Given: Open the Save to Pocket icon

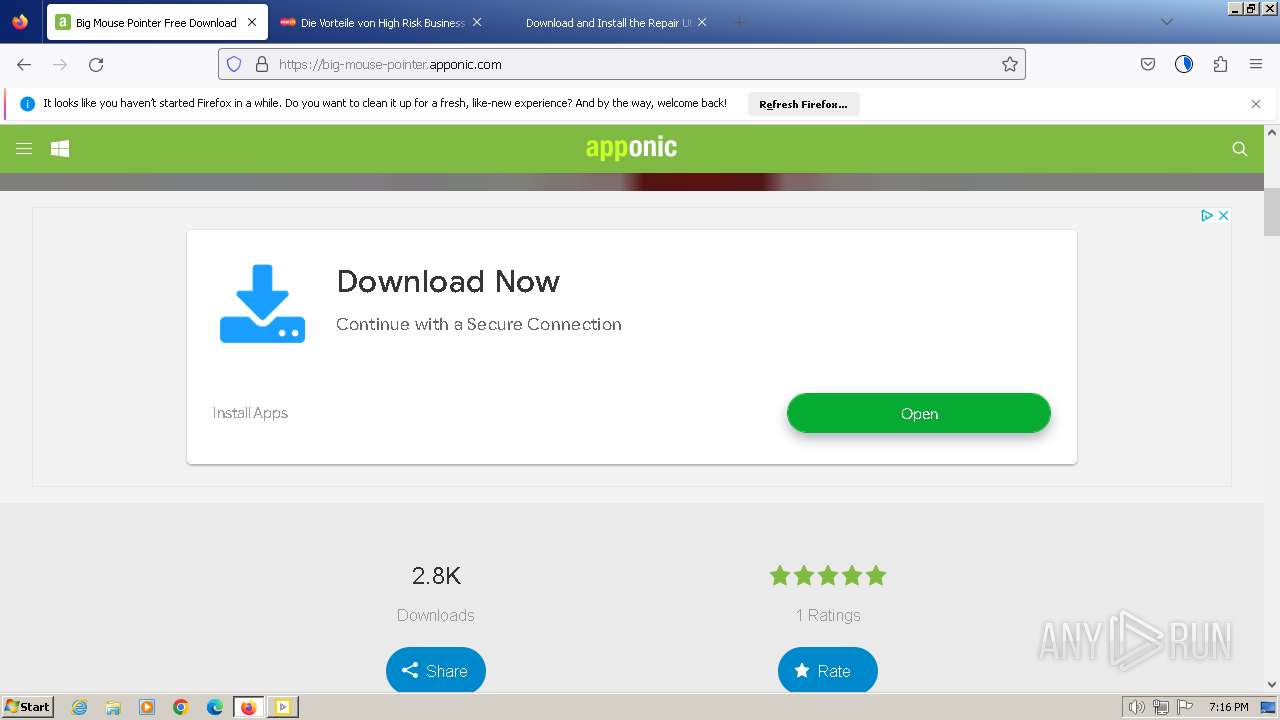Looking at the screenshot, I should tap(1148, 64).
